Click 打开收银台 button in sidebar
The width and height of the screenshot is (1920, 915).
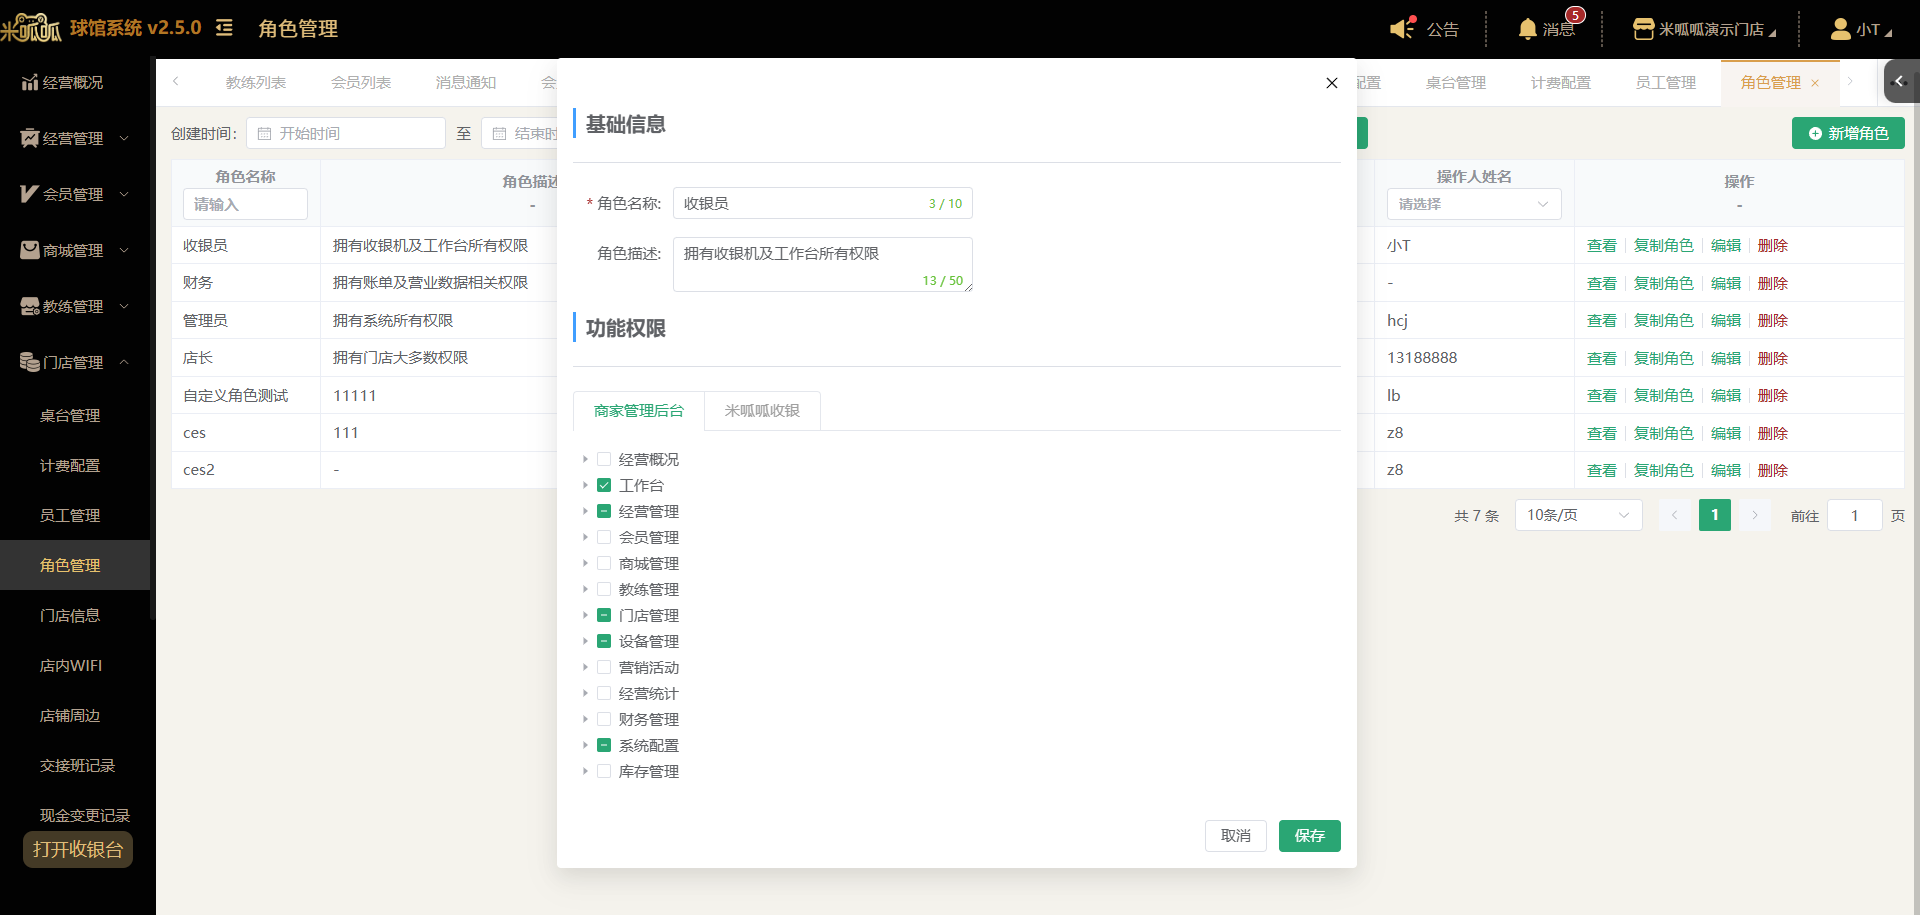pyautogui.click(x=78, y=850)
